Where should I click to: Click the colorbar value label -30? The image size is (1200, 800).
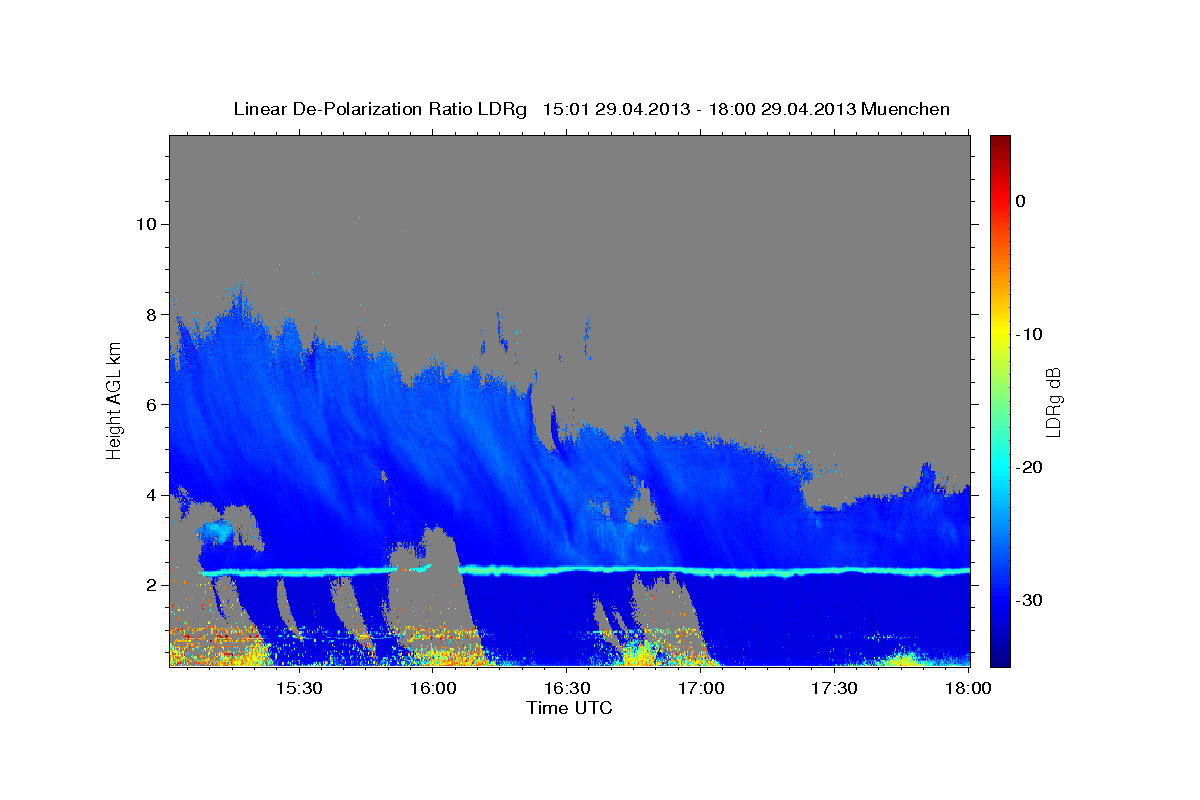[1030, 600]
